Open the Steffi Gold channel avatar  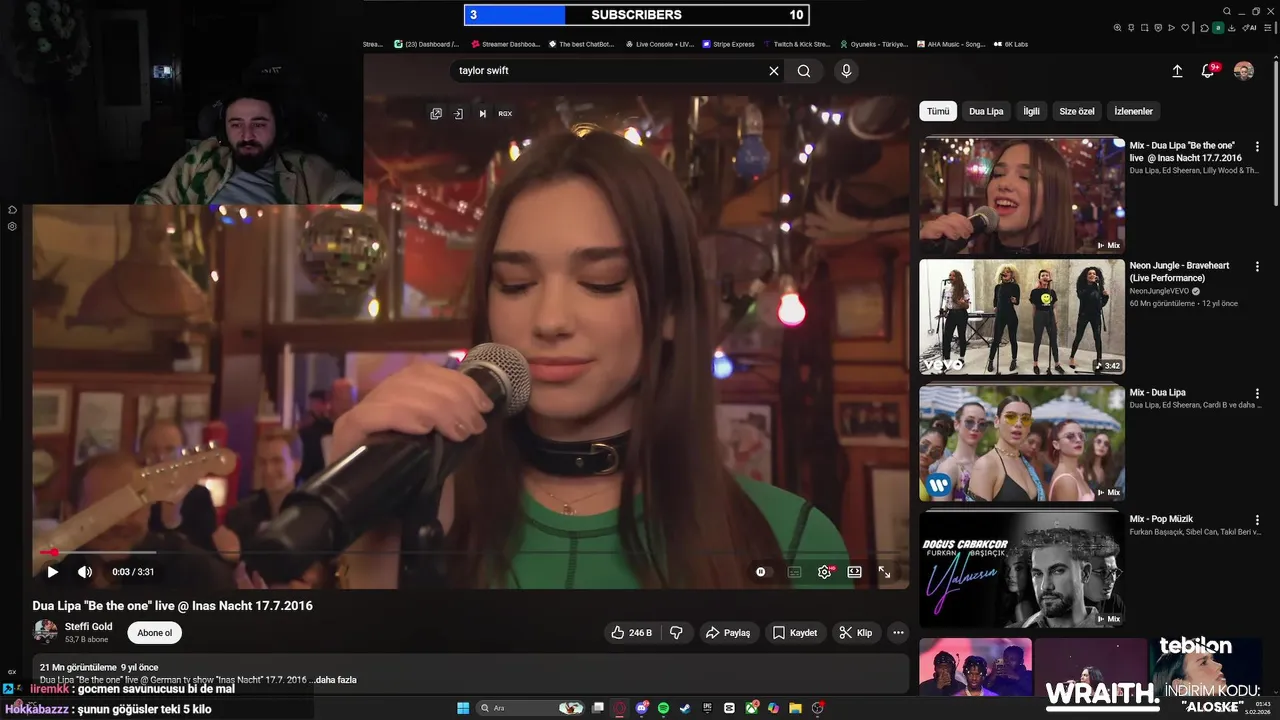click(x=46, y=632)
